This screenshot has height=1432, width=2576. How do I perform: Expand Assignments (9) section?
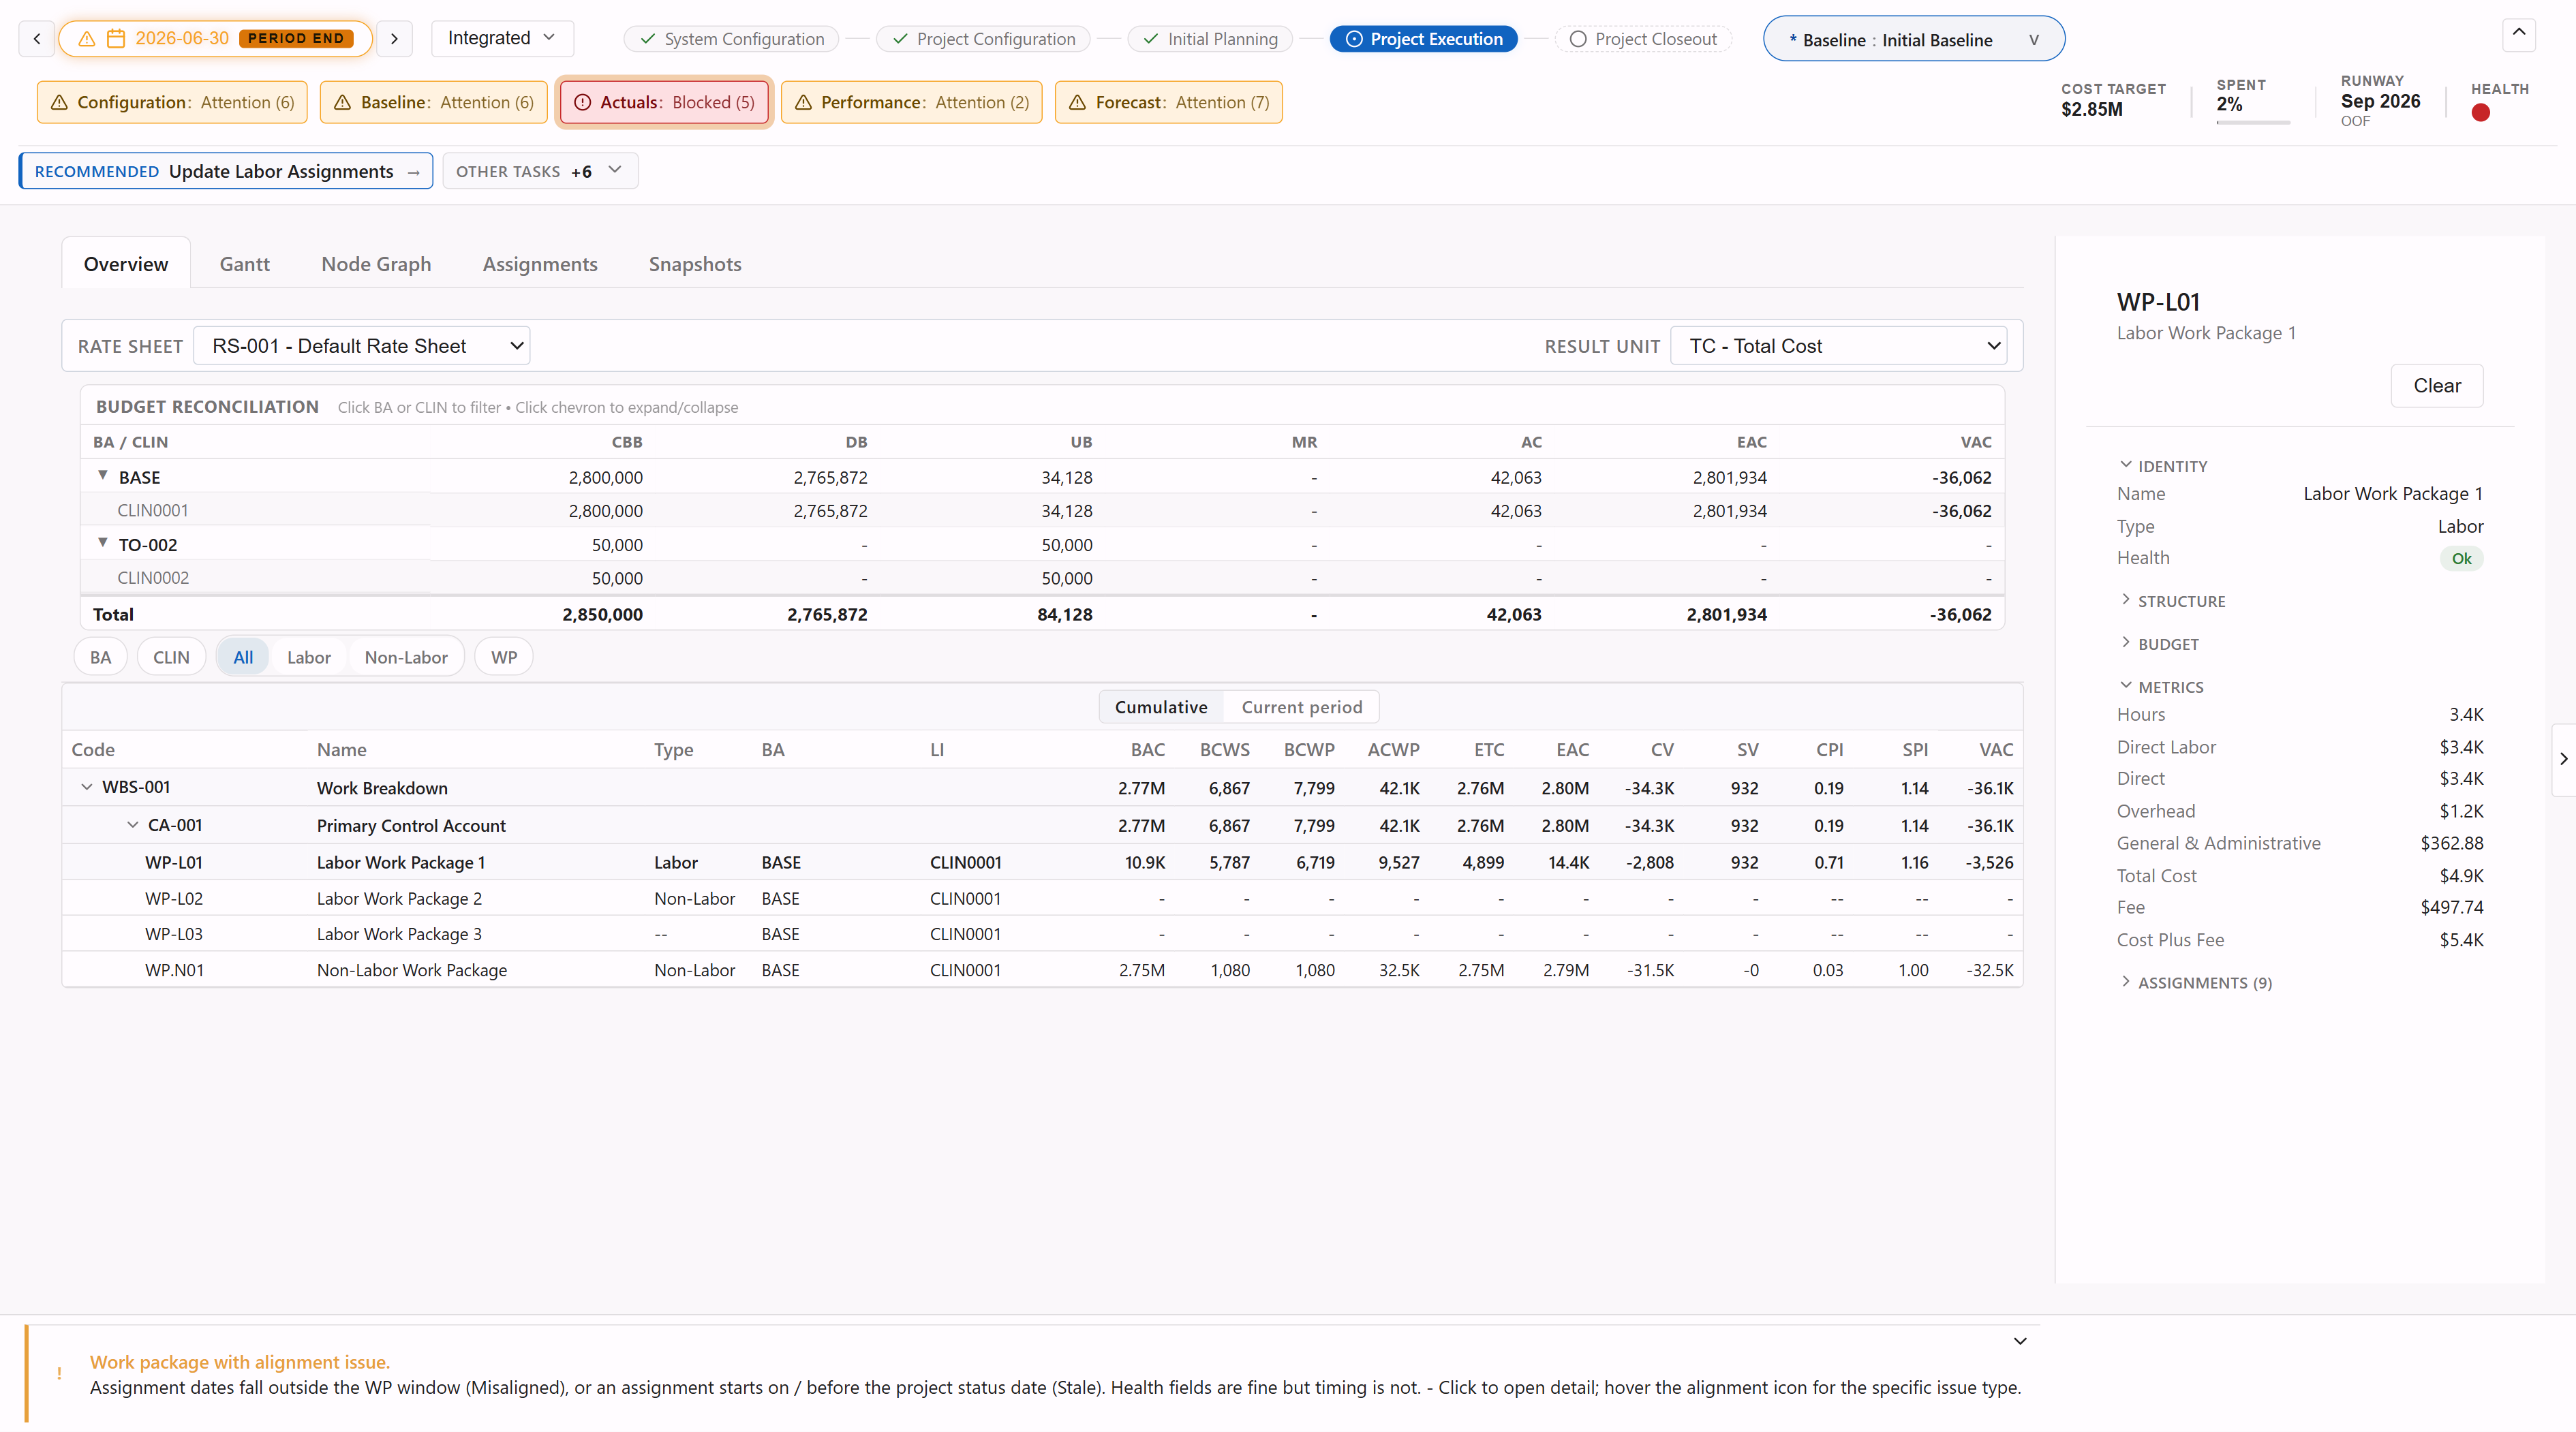[2195, 983]
